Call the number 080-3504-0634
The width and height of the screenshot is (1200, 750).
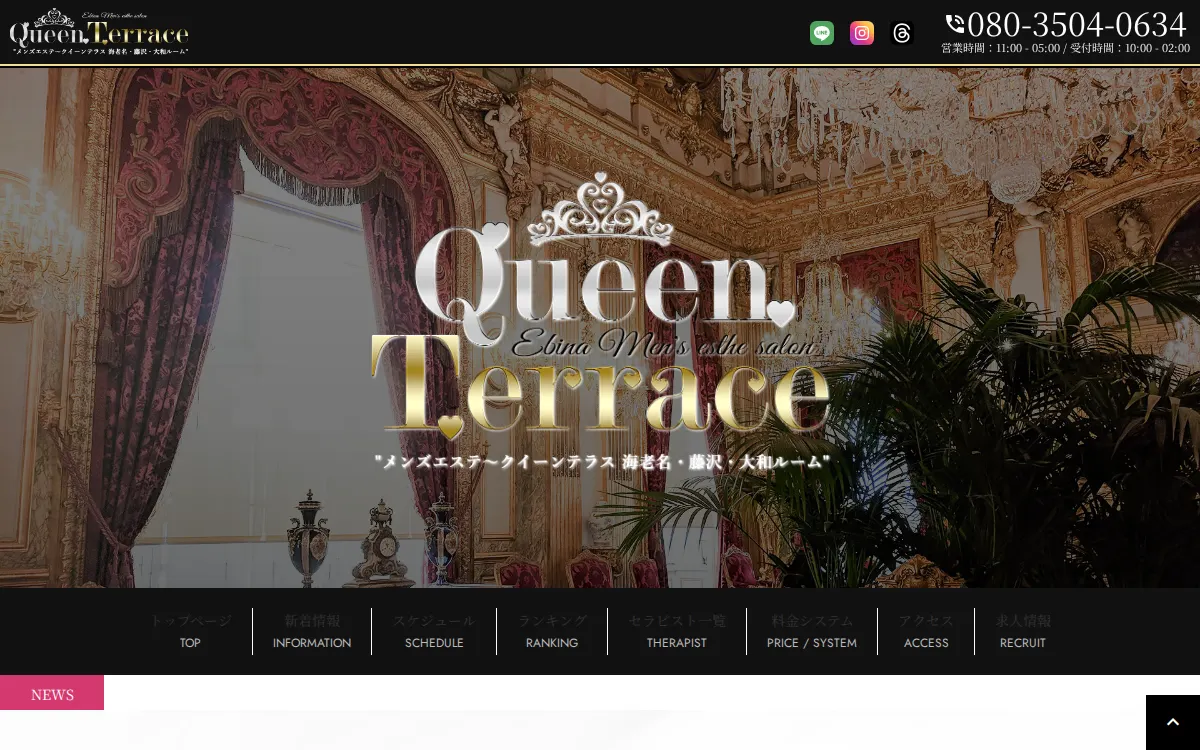(x=1076, y=23)
